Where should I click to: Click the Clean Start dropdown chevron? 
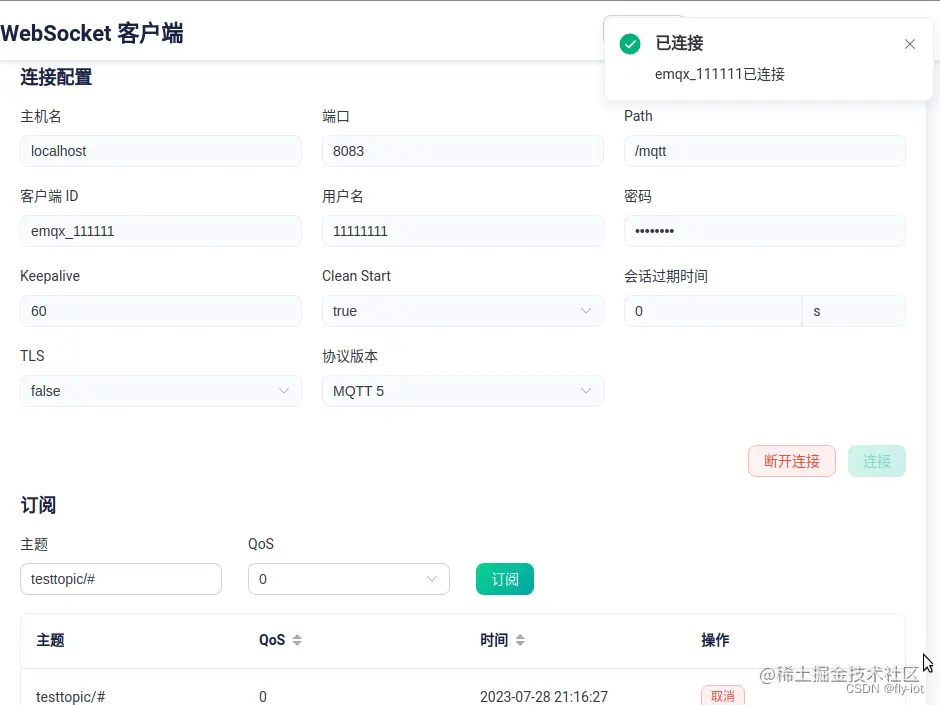[x=588, y=311]
